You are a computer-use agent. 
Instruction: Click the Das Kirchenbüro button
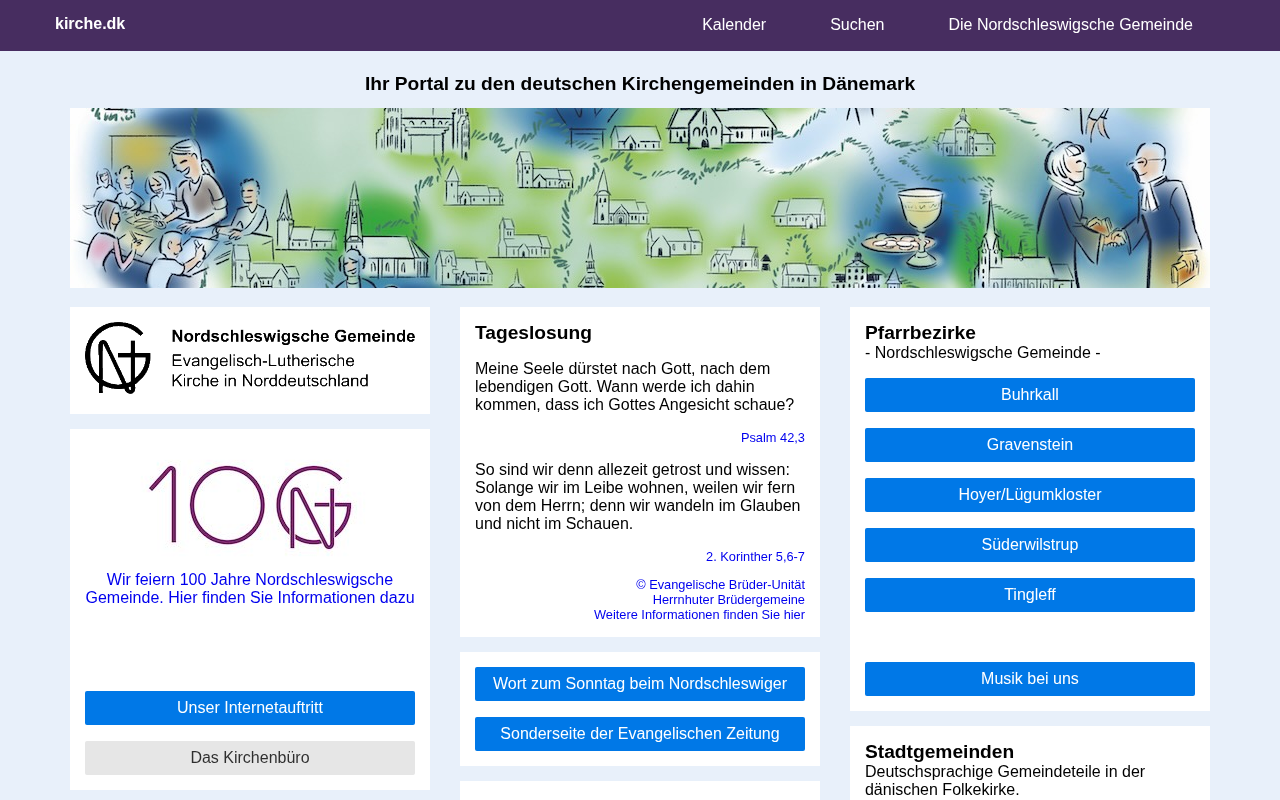tap(250, 758)
